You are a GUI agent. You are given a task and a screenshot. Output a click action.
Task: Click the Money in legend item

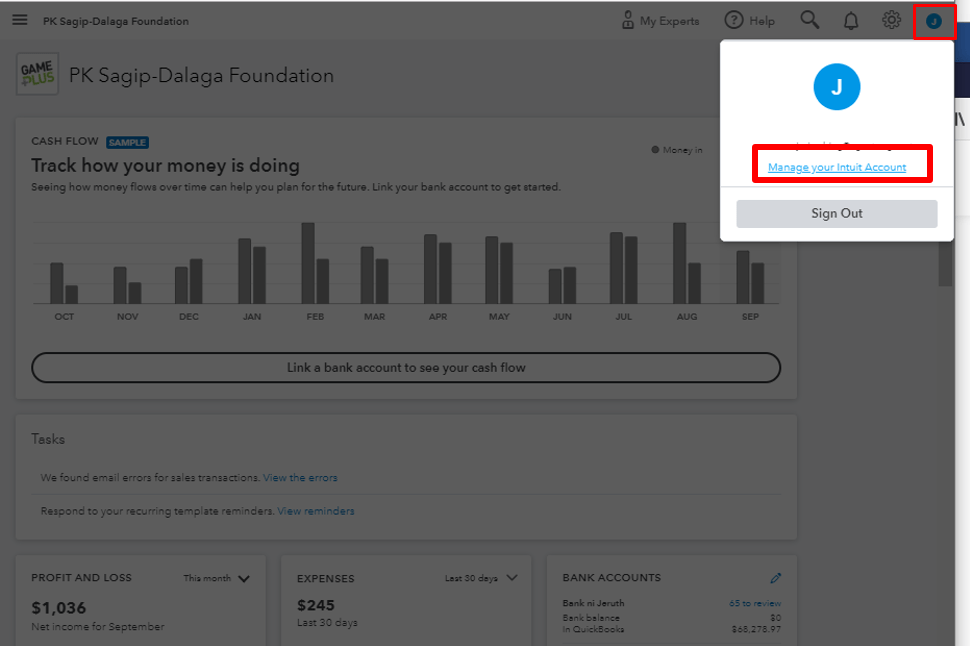coord(677,150)
